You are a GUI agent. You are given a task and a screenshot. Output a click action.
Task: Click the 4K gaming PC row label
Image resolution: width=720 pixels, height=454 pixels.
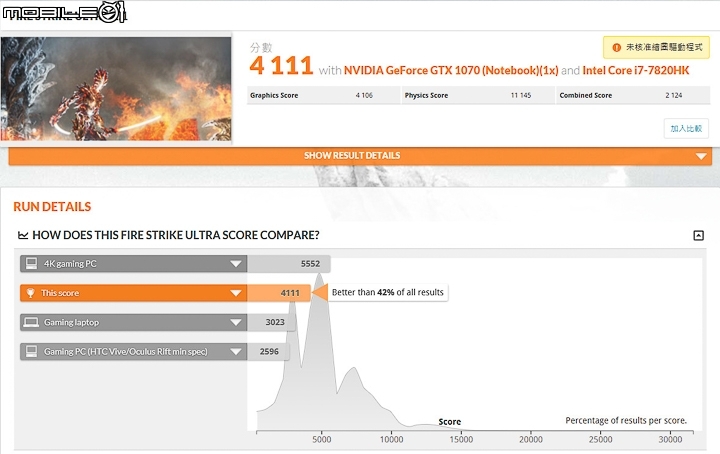(x=70, y=264)
